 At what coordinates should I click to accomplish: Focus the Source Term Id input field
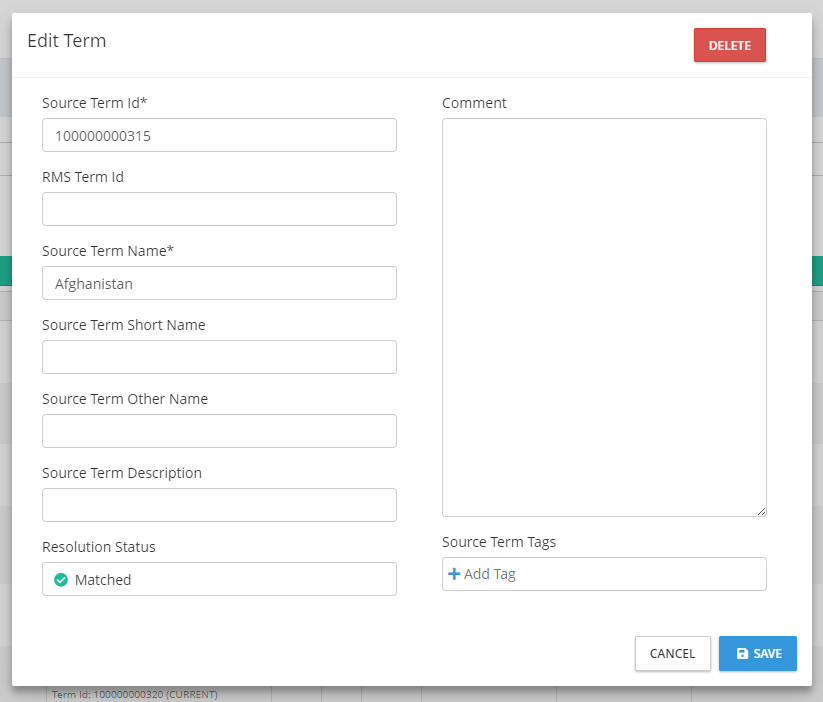tap(219, 136)
